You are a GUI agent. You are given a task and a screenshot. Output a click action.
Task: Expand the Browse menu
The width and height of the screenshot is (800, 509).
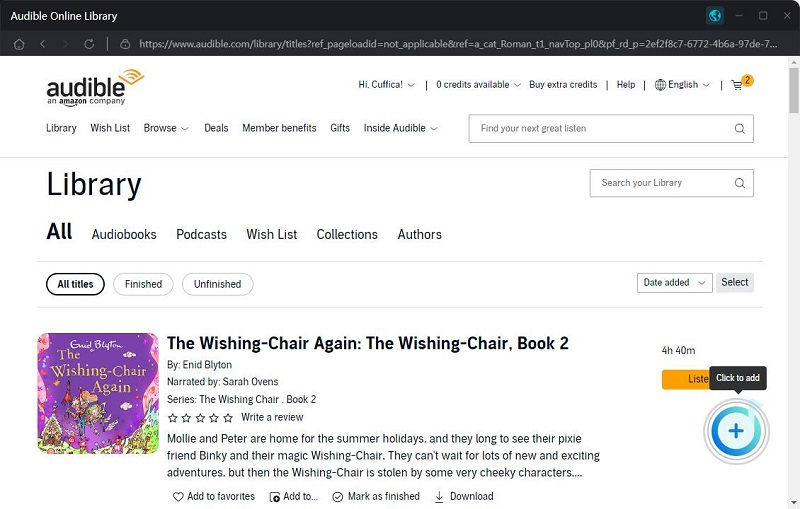point(166,128)
